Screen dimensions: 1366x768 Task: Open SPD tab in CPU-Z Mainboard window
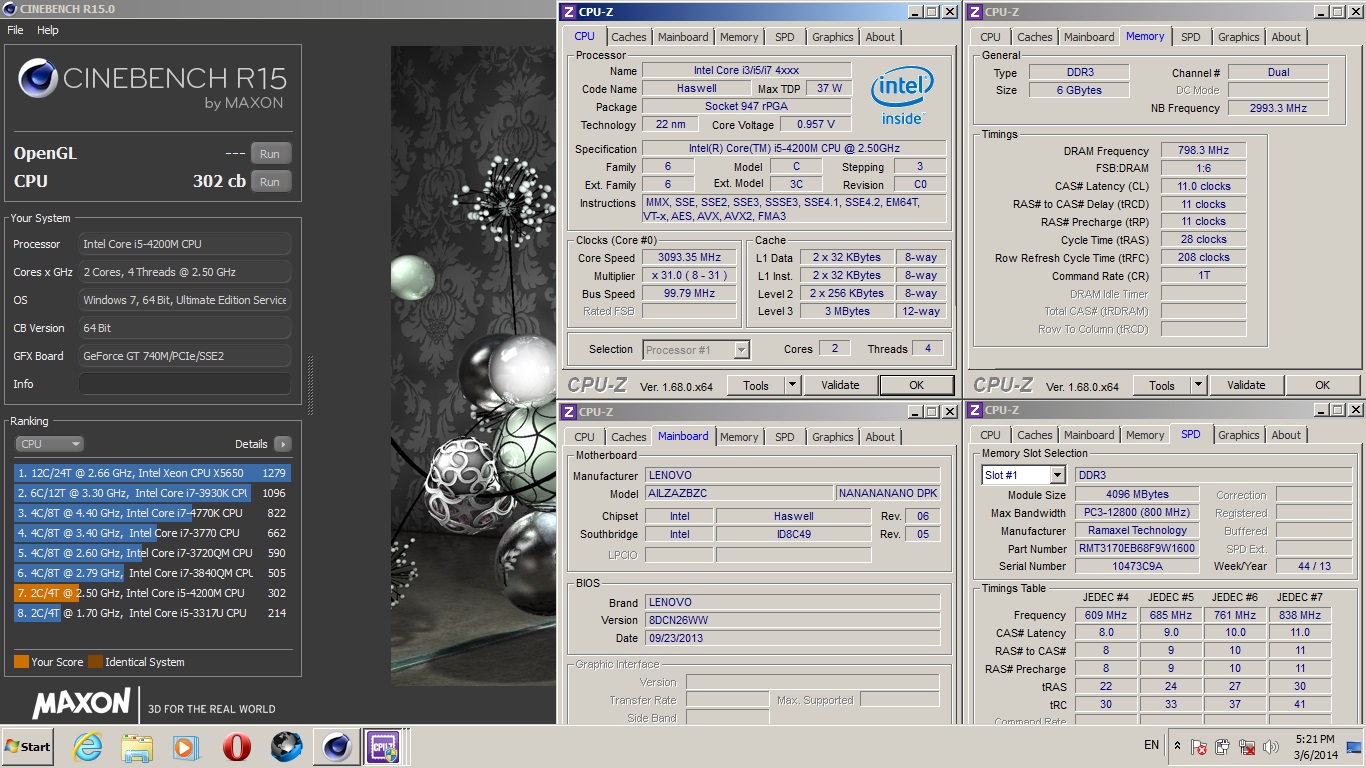pyautogui.click(x=785, y=437)
